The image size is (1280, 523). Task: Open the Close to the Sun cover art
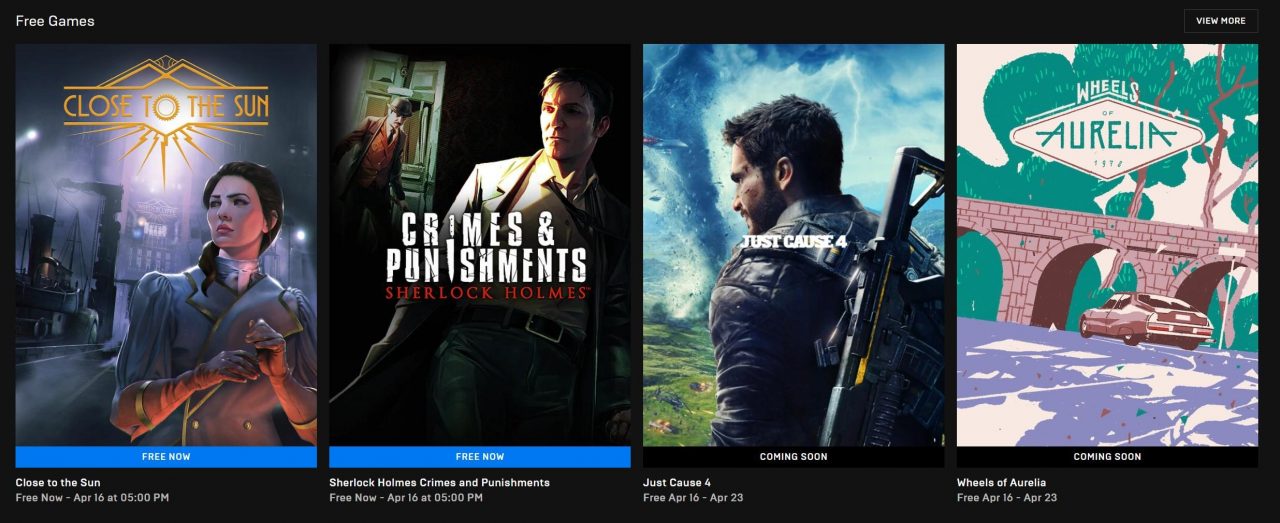166,245
